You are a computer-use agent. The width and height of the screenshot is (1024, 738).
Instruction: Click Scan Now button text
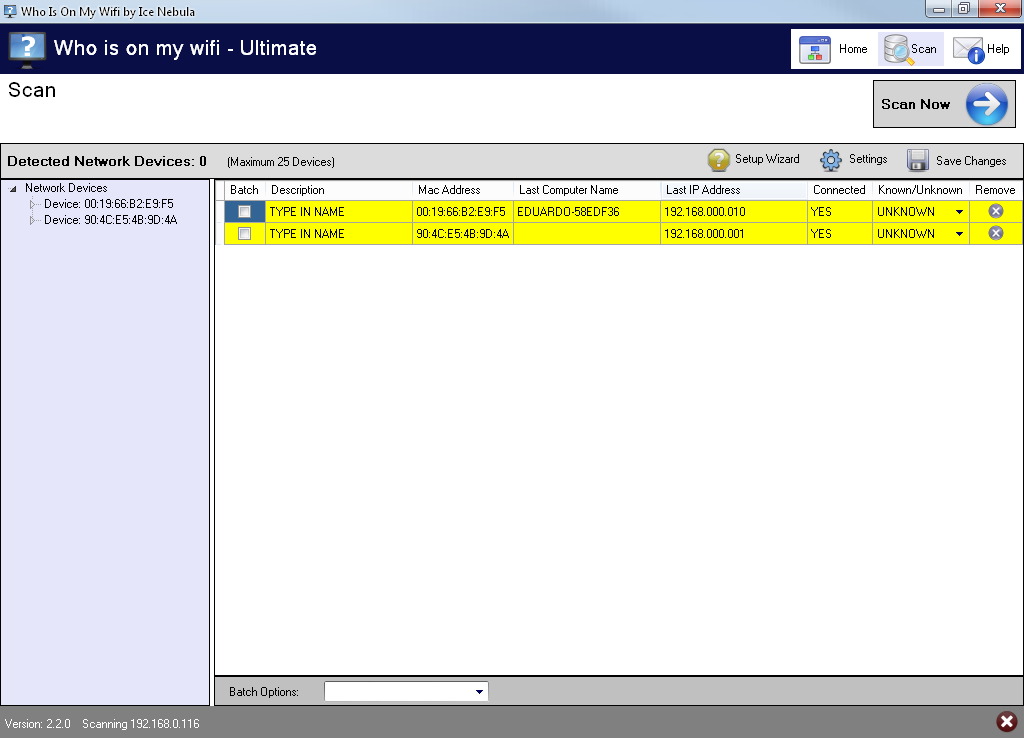[x=915, y=104]
